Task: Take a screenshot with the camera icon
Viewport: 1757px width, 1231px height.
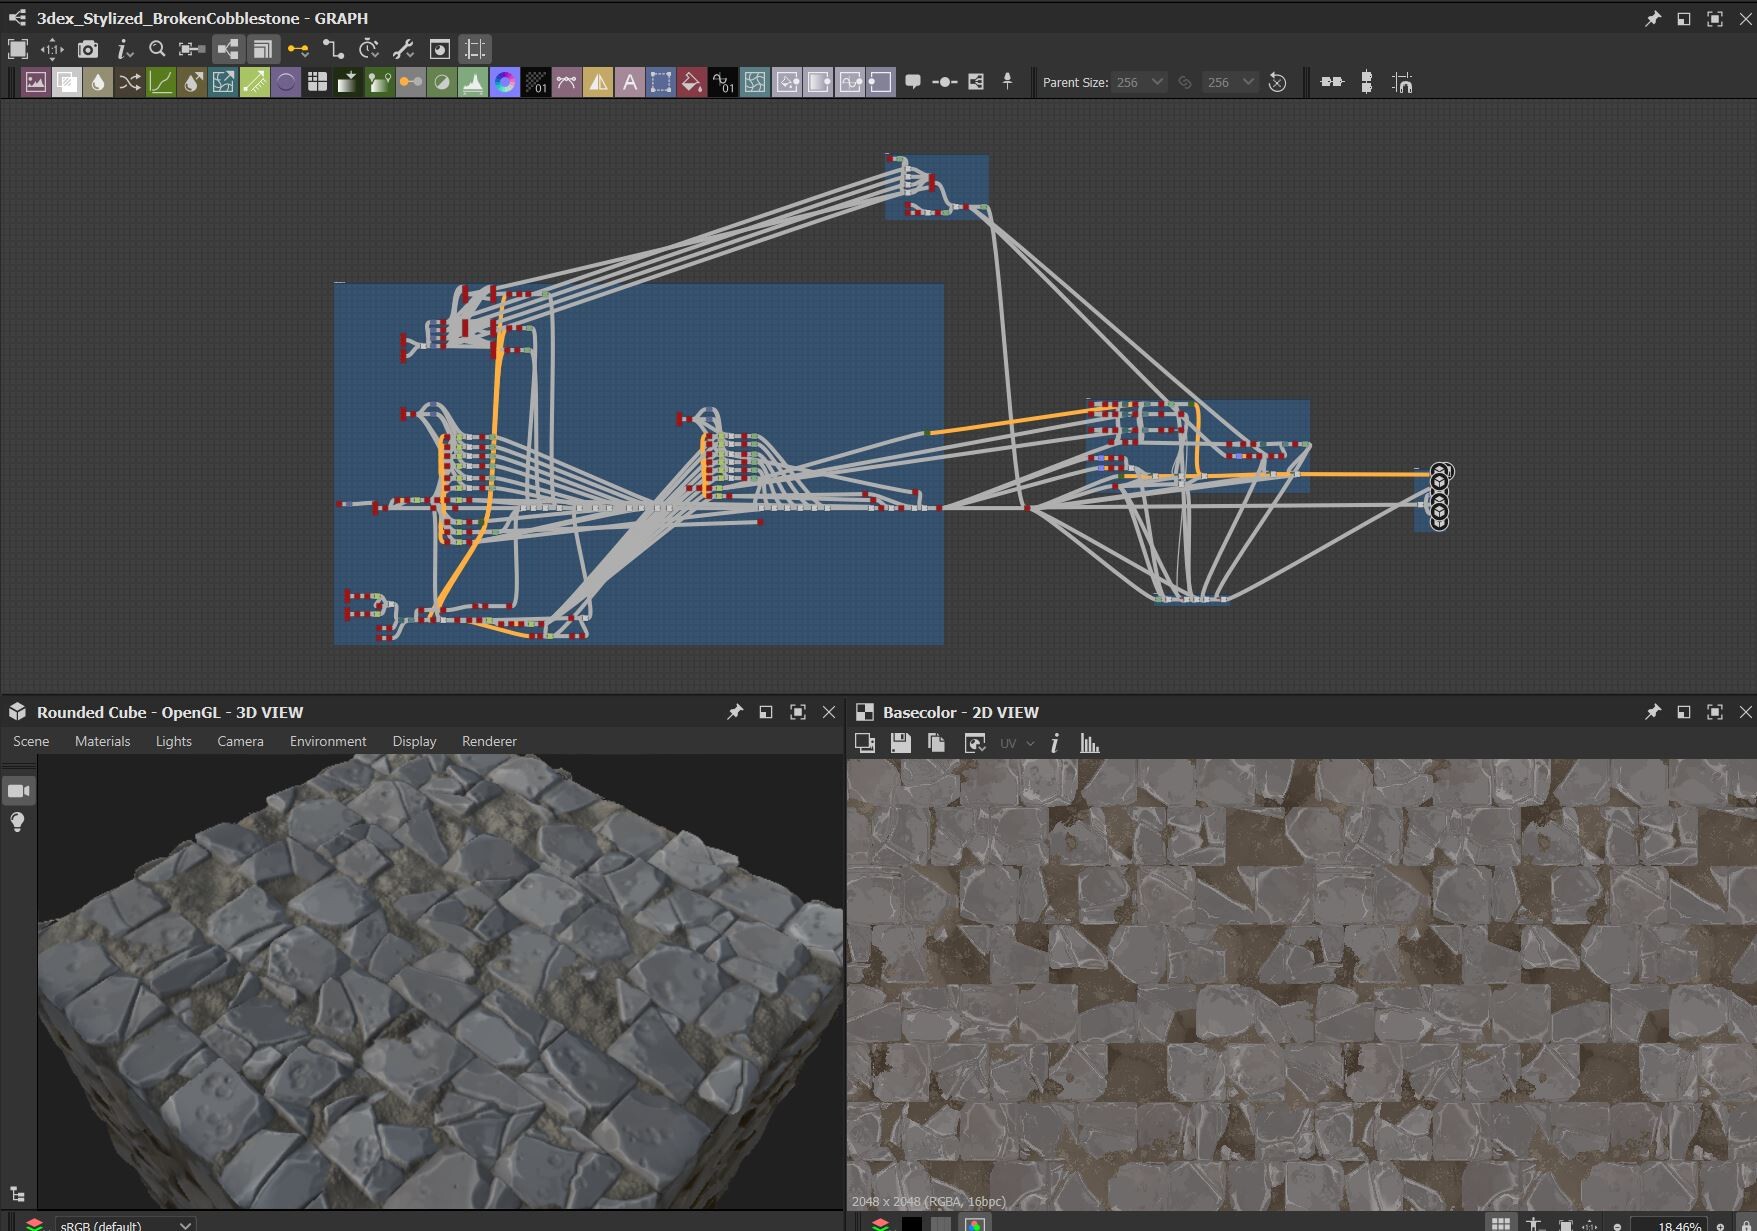Action: click(x=88, y=48)
